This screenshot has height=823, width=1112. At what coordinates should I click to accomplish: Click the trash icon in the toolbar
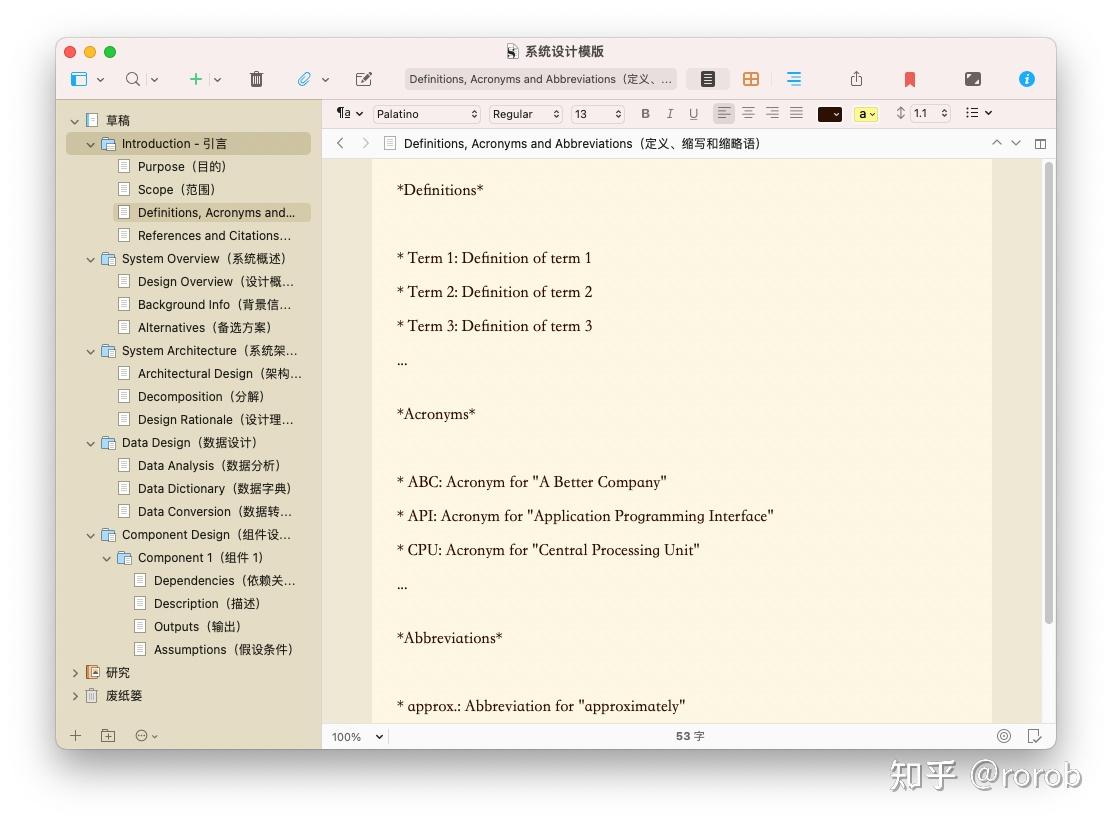(x=256, y=79)
